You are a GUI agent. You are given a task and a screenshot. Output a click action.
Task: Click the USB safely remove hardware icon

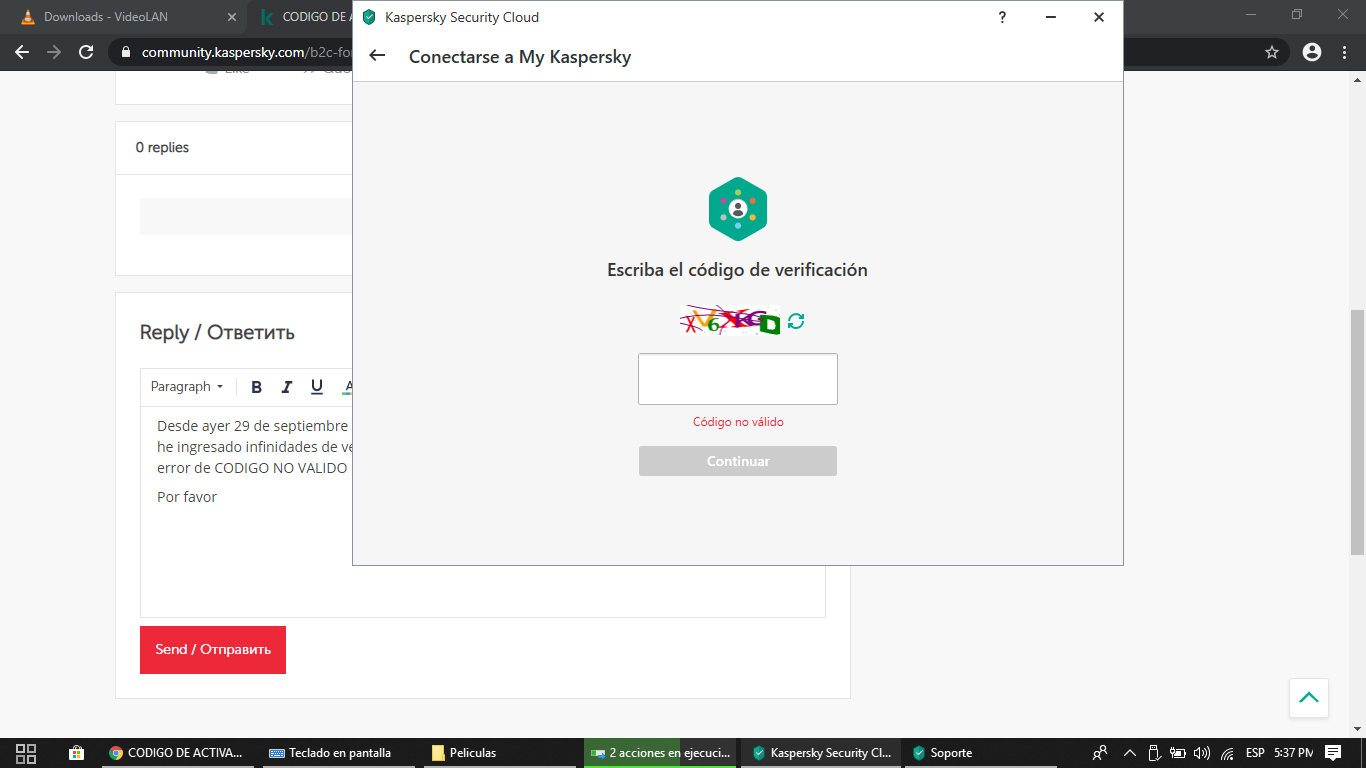pos(1153,753)
